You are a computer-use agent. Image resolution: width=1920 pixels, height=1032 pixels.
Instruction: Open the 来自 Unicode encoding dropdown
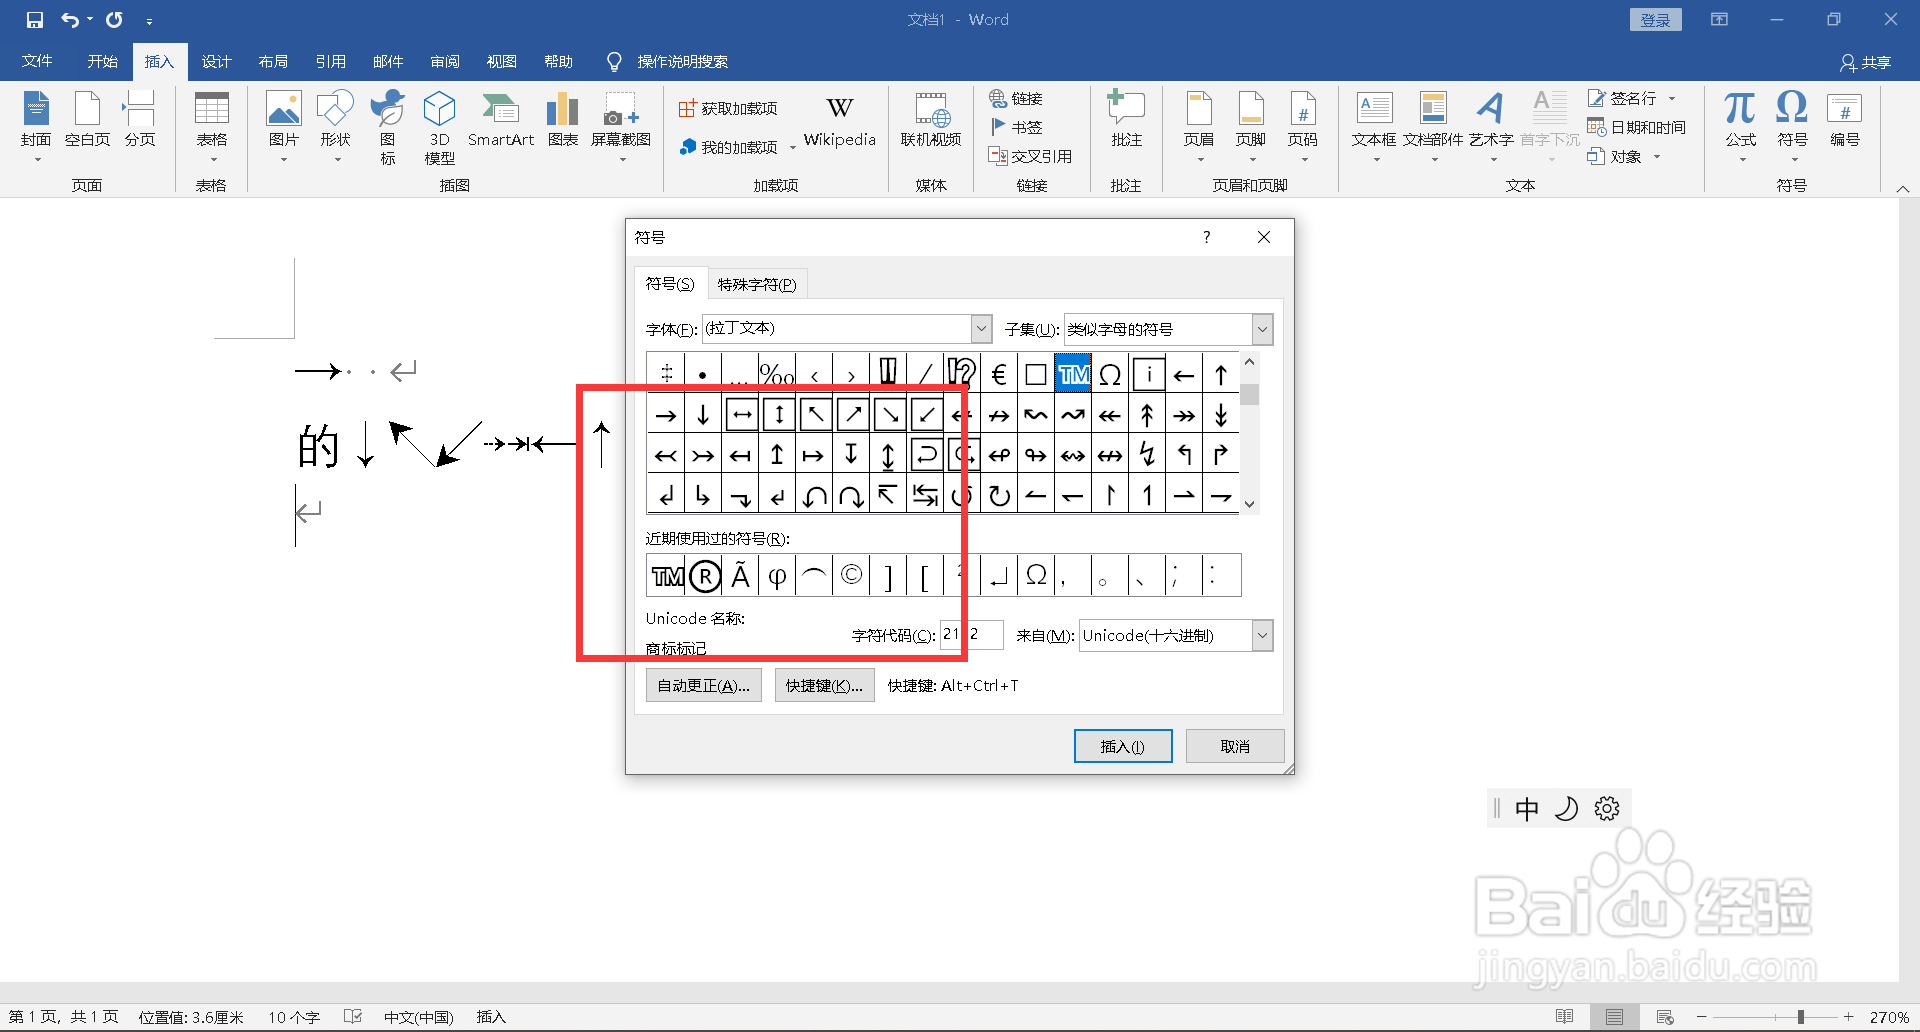[x=1262, y=636]
